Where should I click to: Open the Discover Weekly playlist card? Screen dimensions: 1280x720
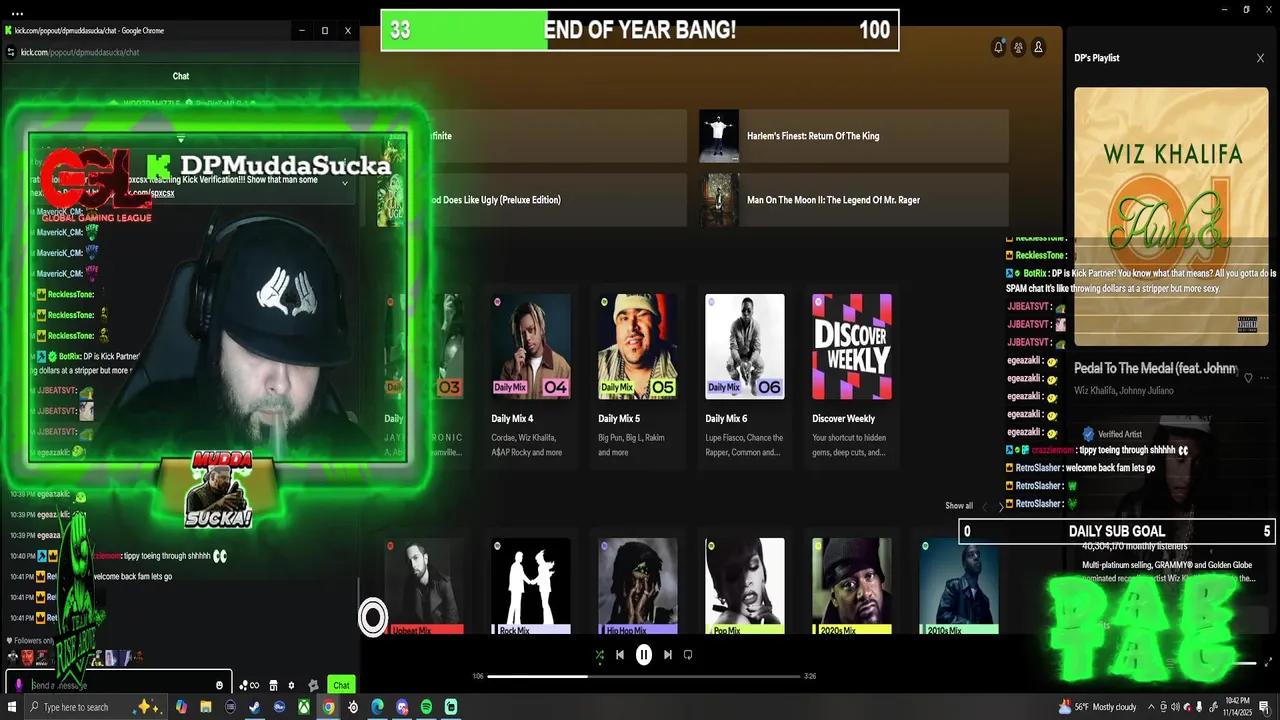point(851,378)
